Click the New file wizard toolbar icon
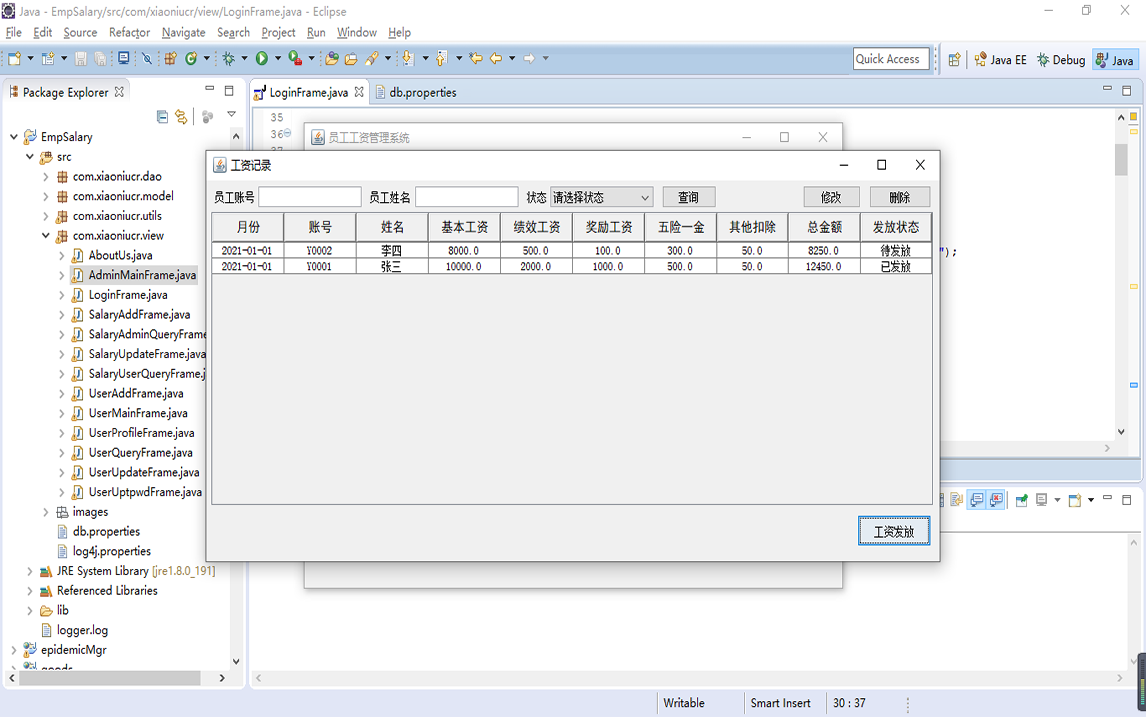This screenshot has width=1146, height=717. 14,58
